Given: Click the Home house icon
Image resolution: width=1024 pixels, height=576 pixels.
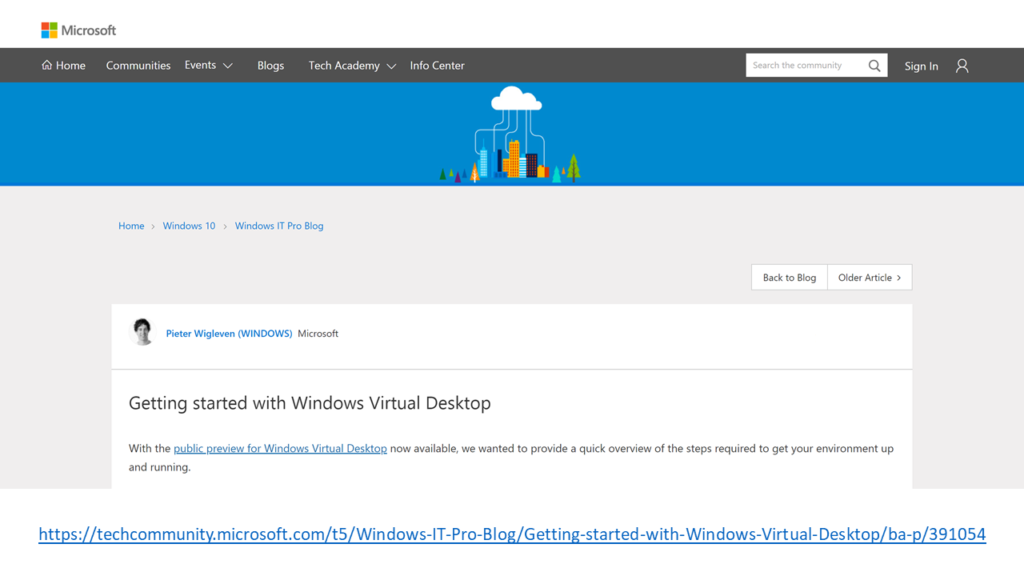Looking at the screenshot, I should pyautogui.click(x=46, y=65).
